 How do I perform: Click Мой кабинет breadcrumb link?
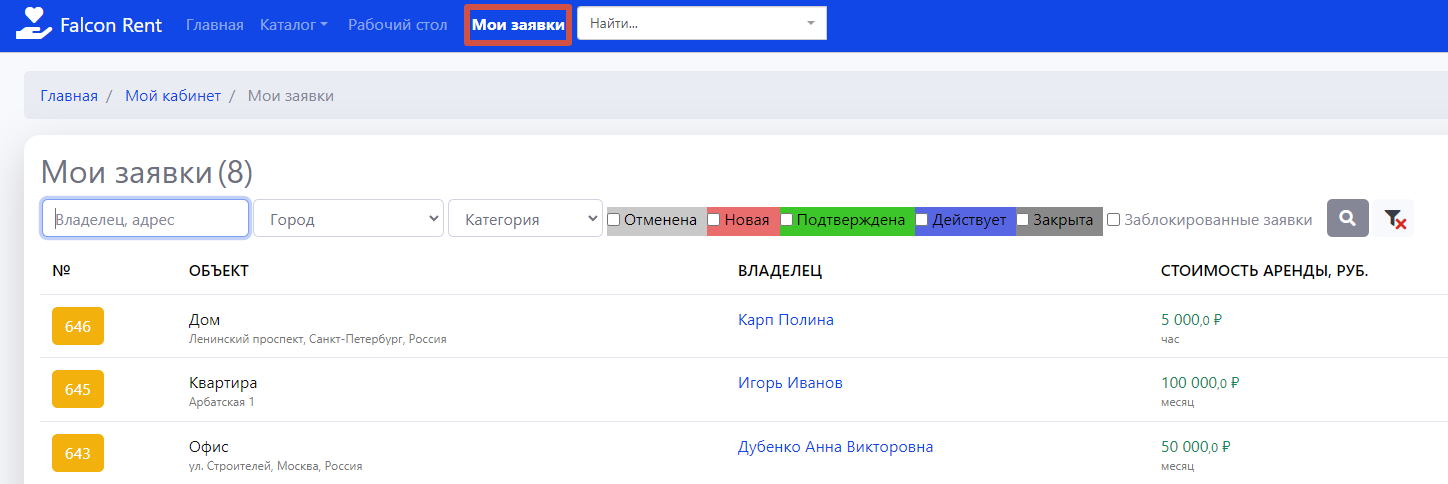click(x=172, y=96)
